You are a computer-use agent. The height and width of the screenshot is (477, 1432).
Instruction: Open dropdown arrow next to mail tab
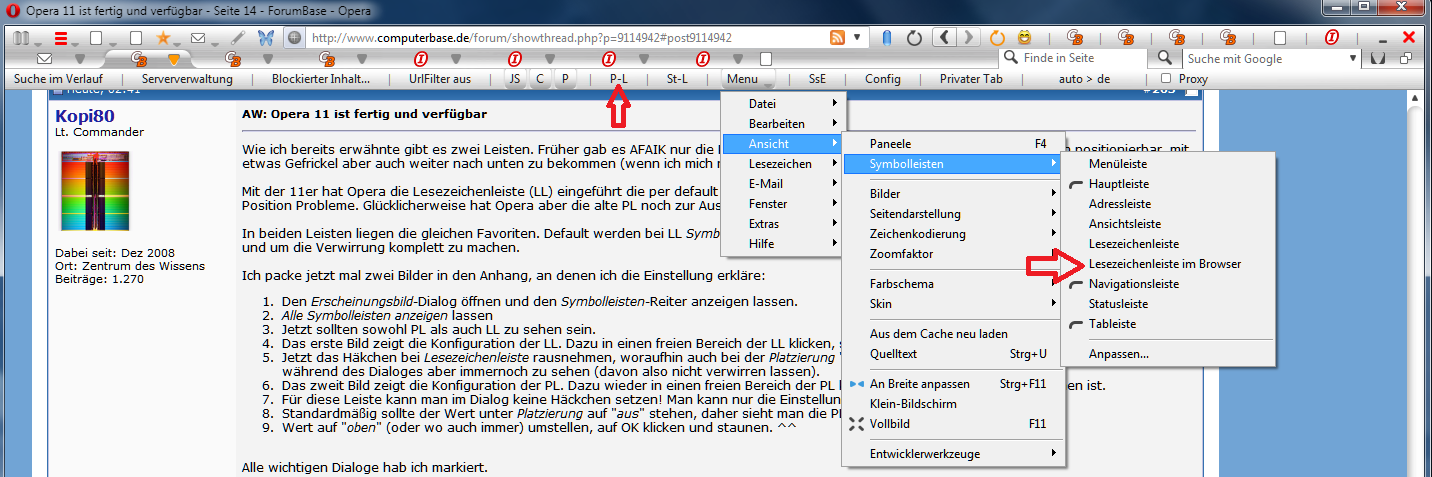79,59
